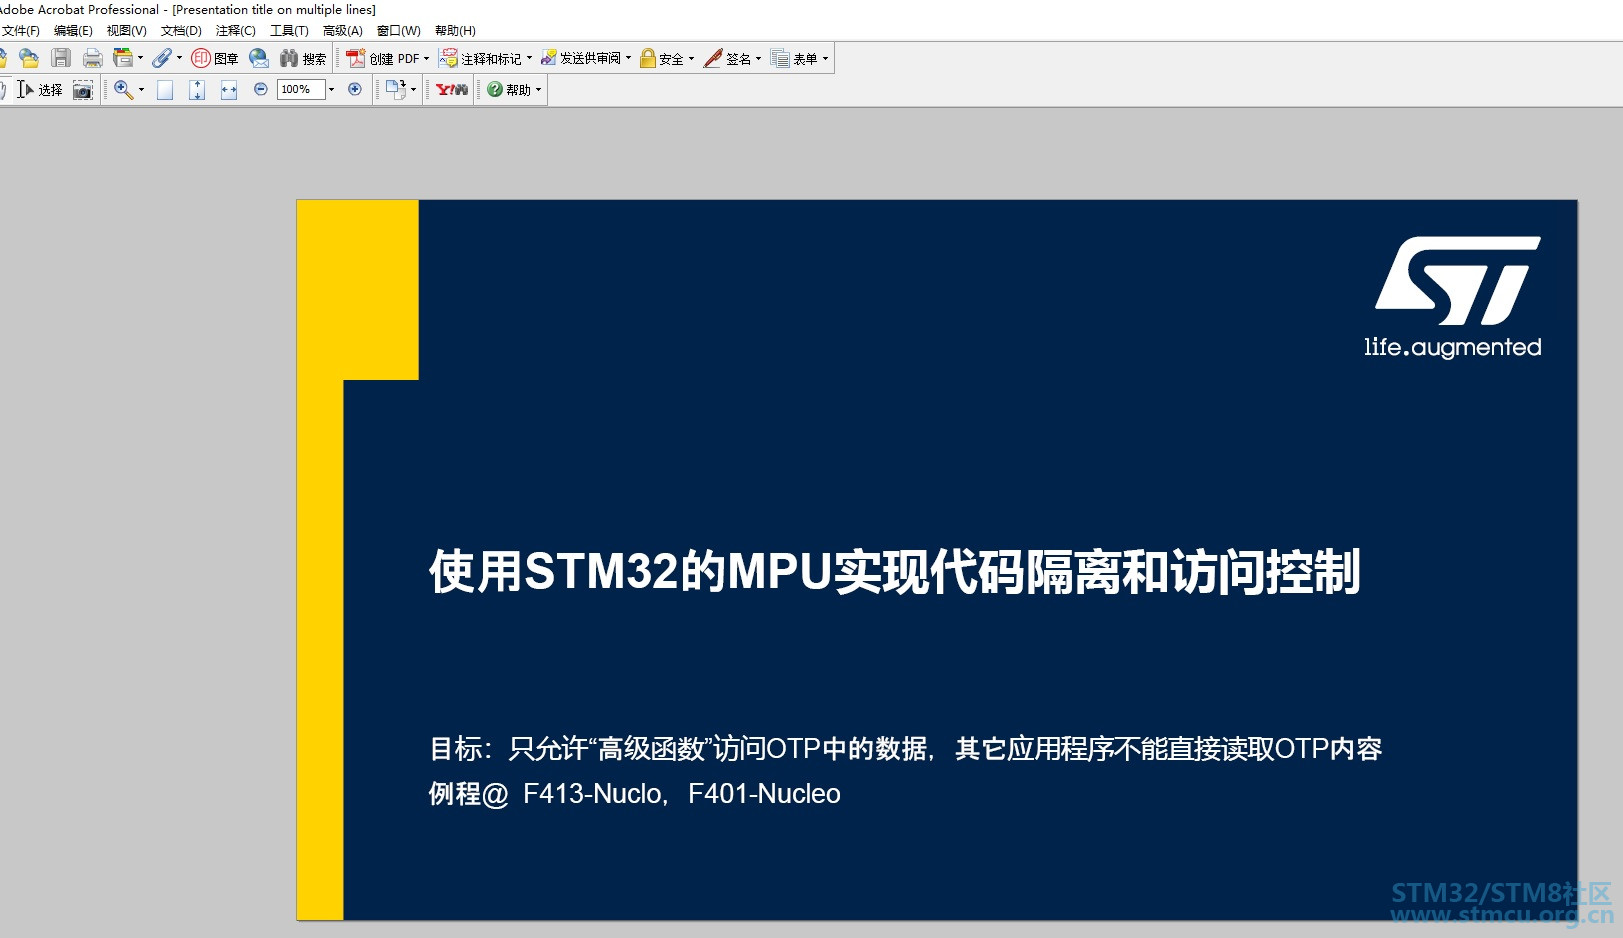Expand the 注释和标记 dropdown arrow
Screen dimensions: 1623x938
pos(529,59)
